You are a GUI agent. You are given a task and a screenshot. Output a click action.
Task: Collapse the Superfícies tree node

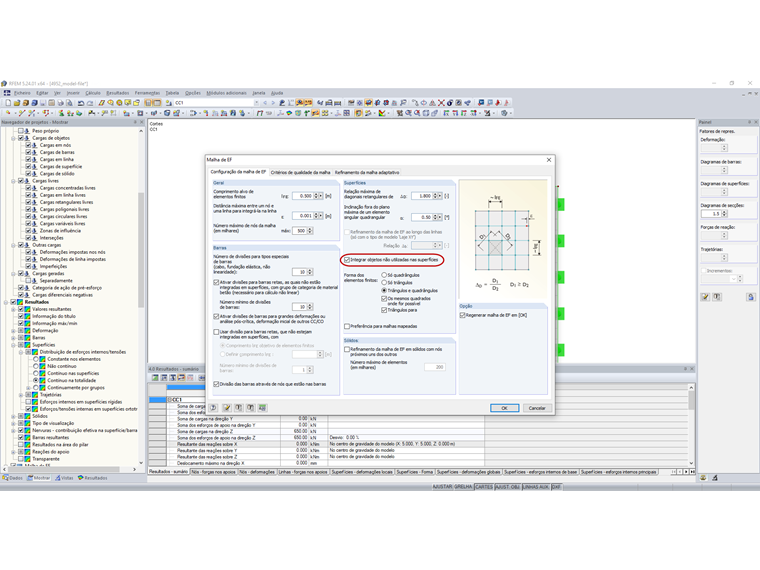click(13, 345)
